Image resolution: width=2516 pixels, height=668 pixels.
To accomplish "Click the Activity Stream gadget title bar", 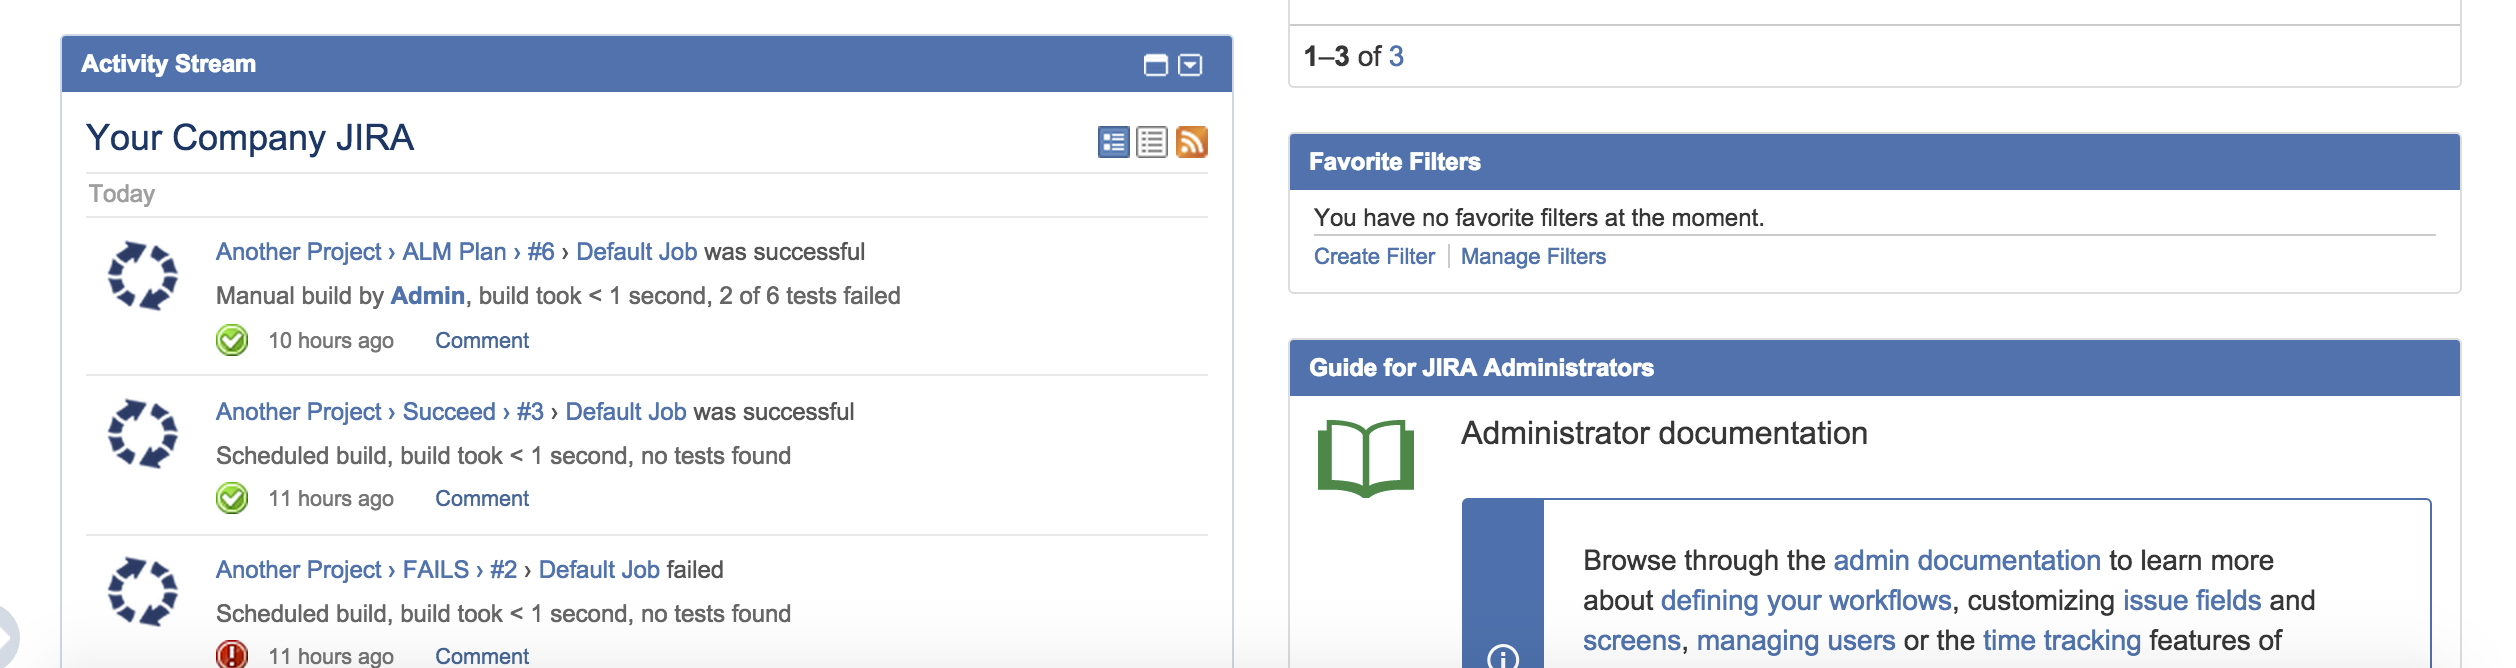I will 647,64.
